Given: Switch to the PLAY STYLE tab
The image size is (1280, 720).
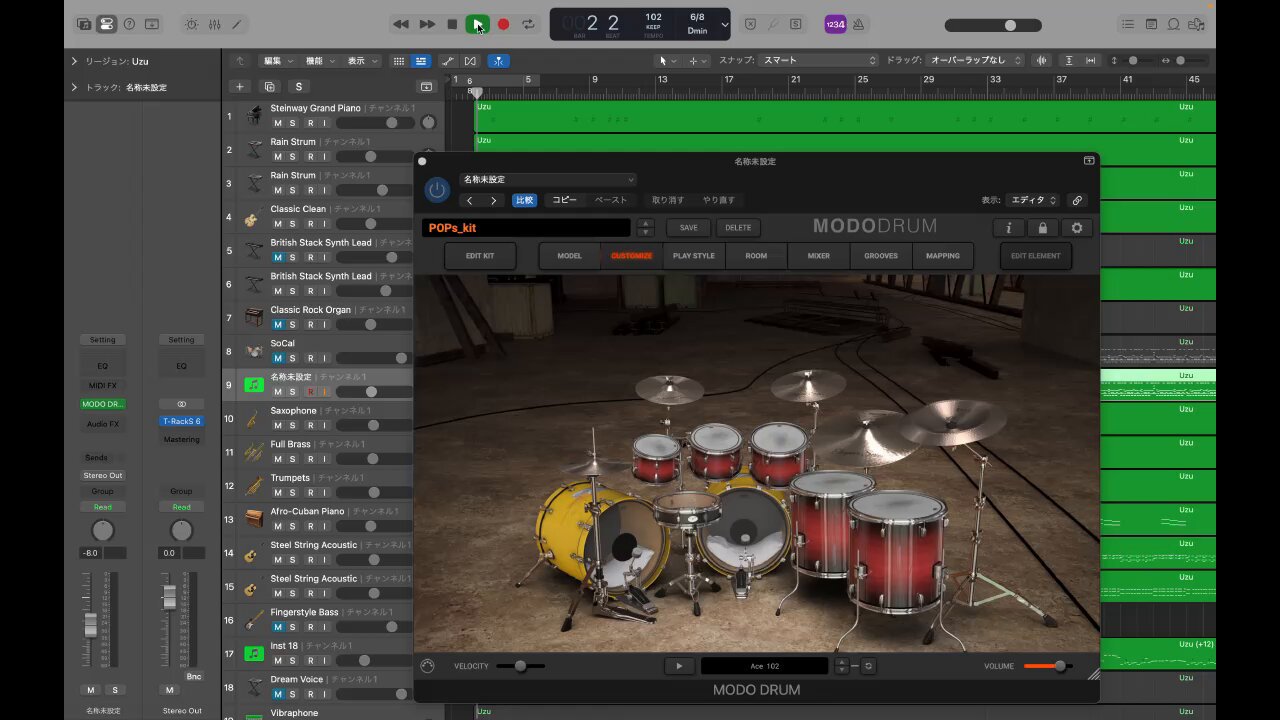Looking at the screenshot, I should (694, 256).
